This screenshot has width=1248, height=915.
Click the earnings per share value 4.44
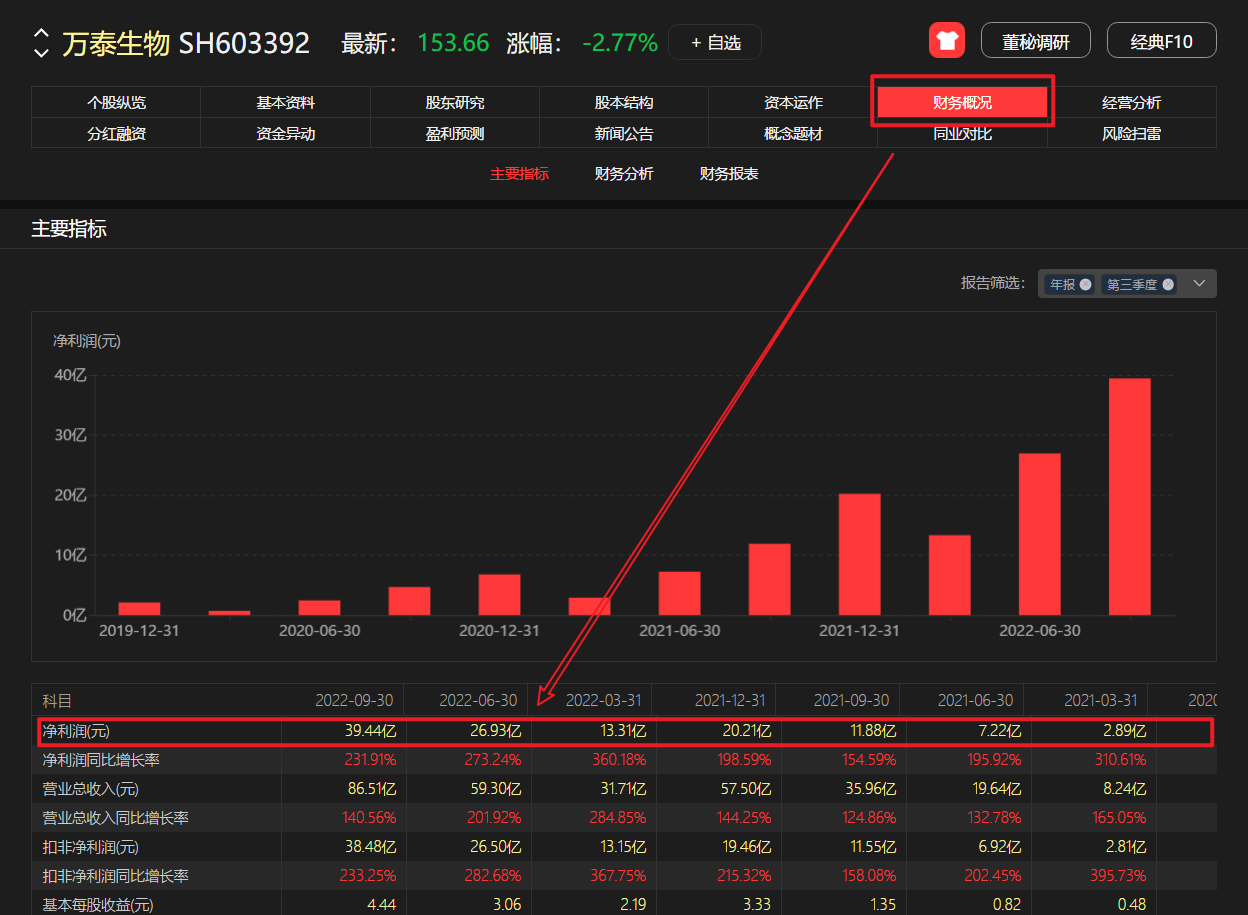(x=383, y=905)
